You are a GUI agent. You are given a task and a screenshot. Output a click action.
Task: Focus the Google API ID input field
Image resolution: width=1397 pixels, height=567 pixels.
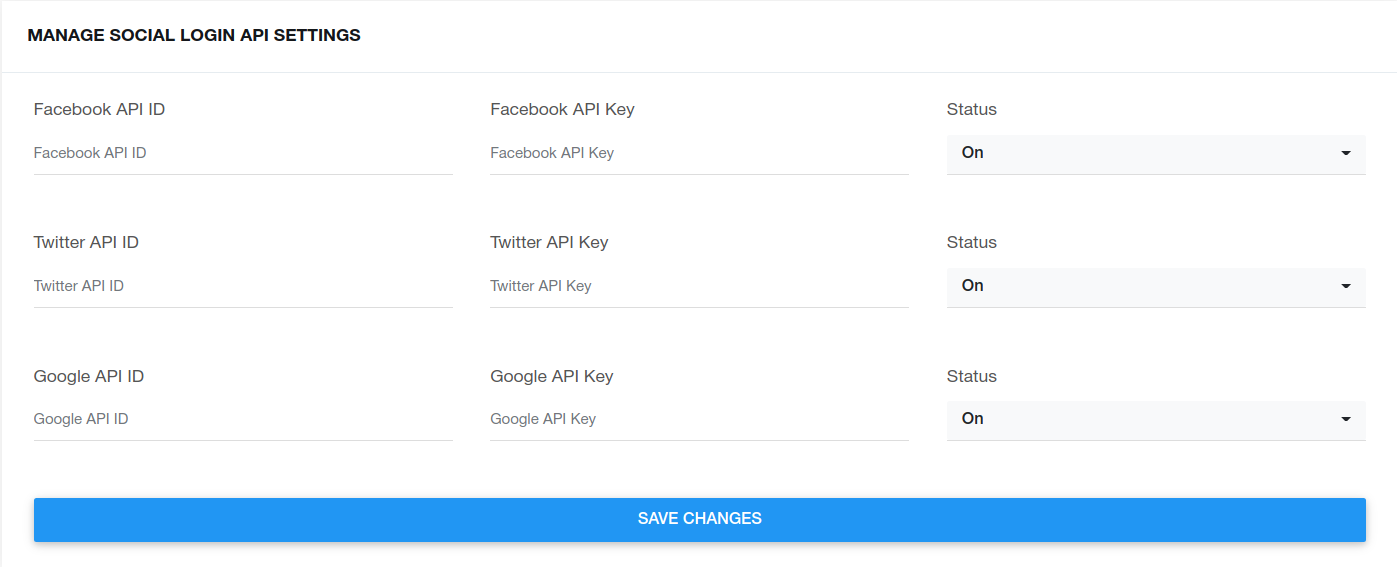click(243, 419)
